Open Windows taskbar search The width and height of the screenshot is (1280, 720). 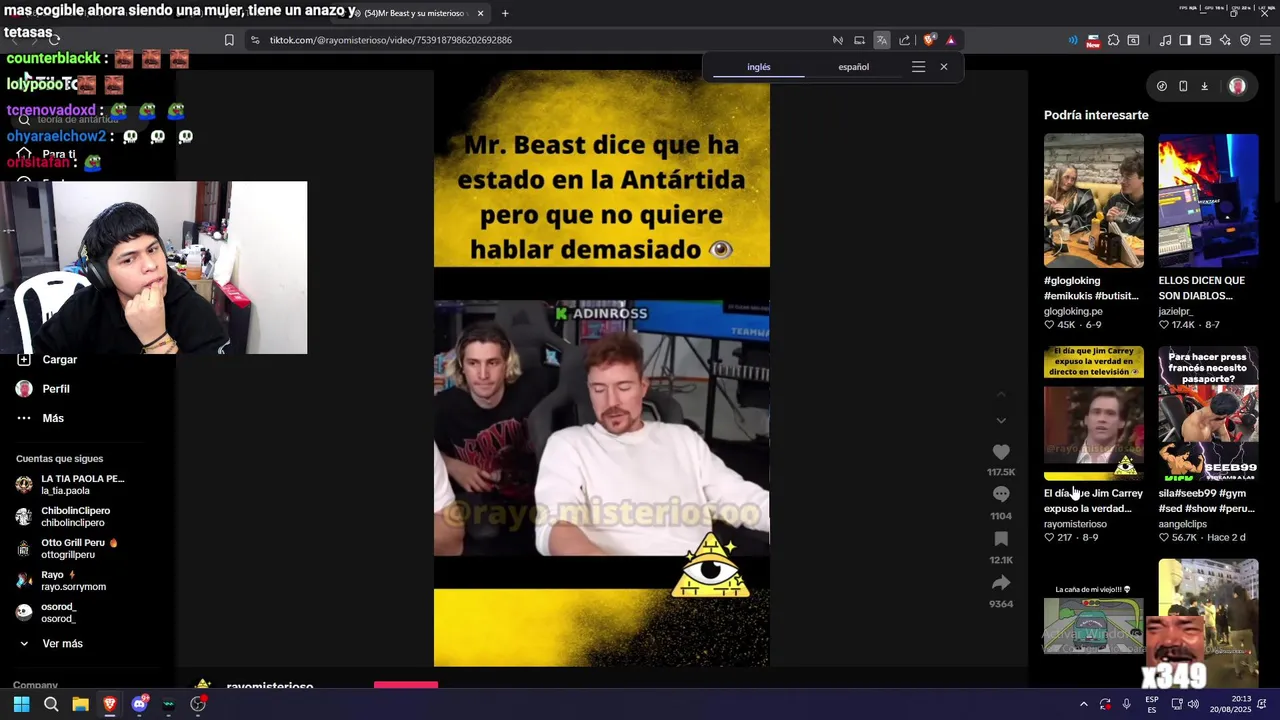pyautogui.click(x=51, y=704)
